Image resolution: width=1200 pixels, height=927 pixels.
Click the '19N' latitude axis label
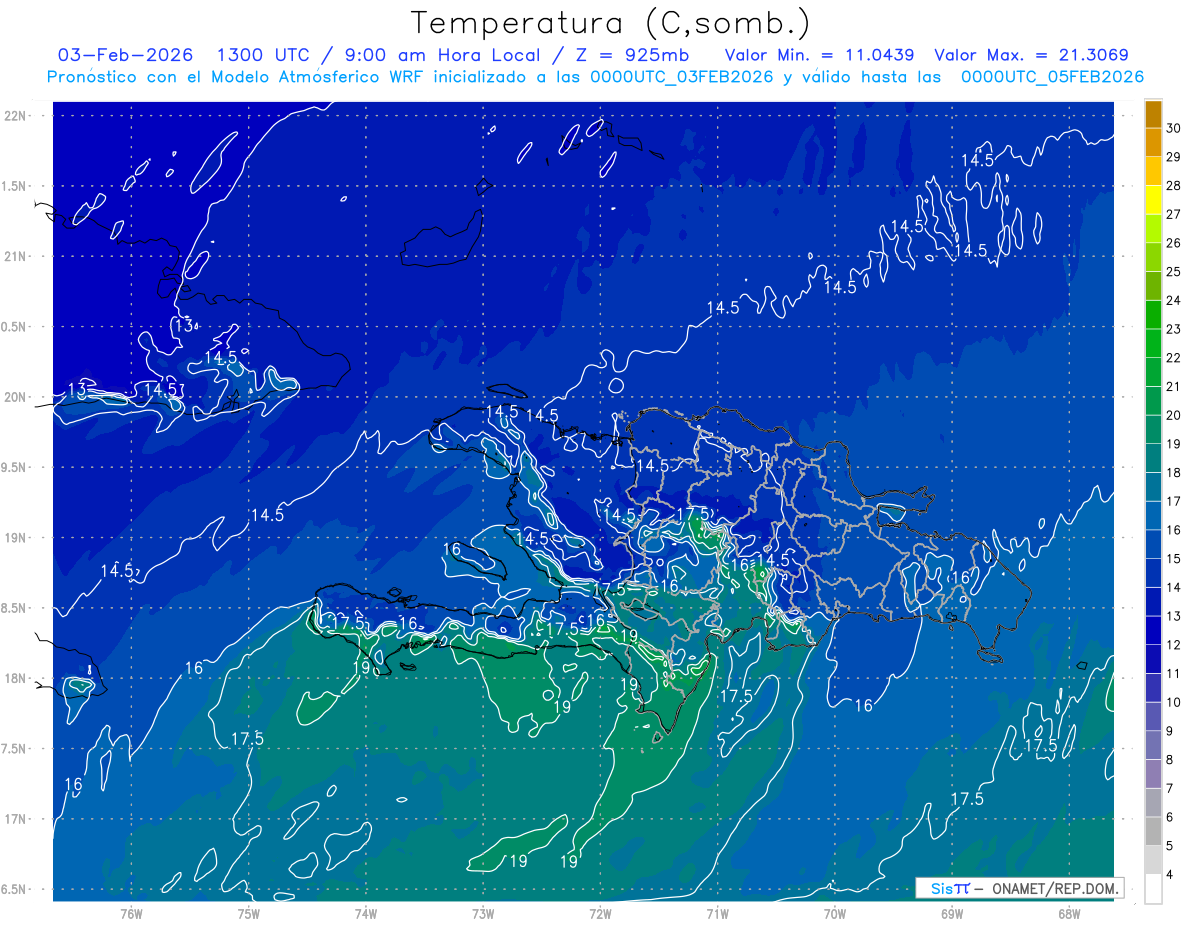(17, 537)
